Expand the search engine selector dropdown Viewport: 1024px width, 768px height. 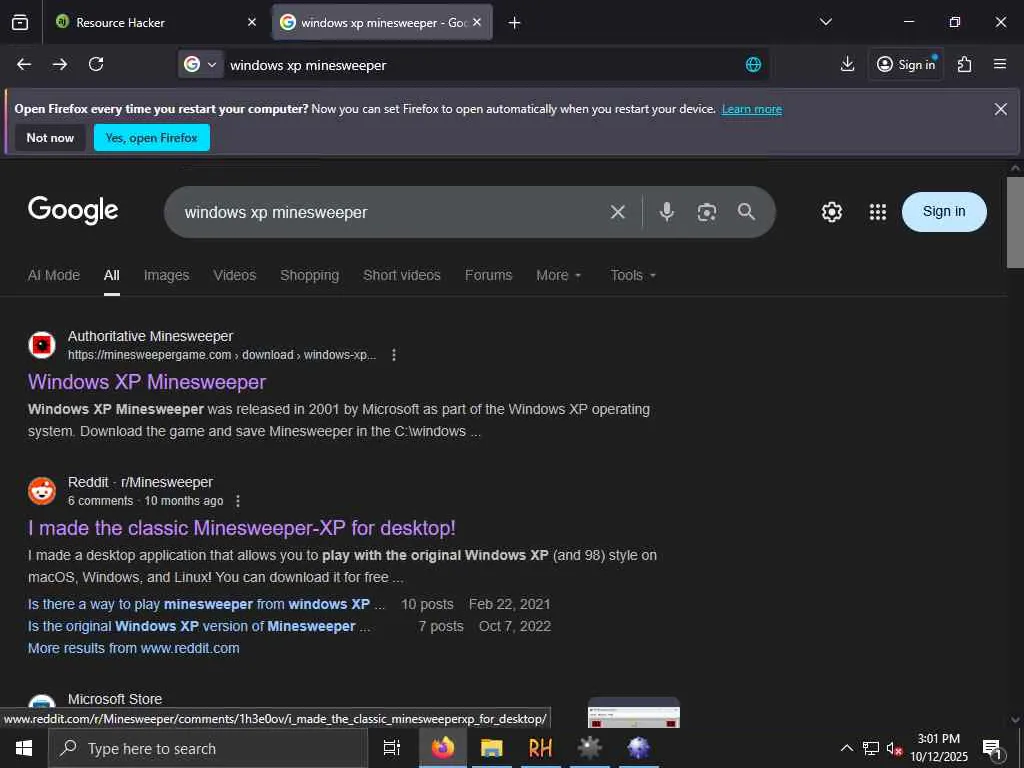(201, 64)
